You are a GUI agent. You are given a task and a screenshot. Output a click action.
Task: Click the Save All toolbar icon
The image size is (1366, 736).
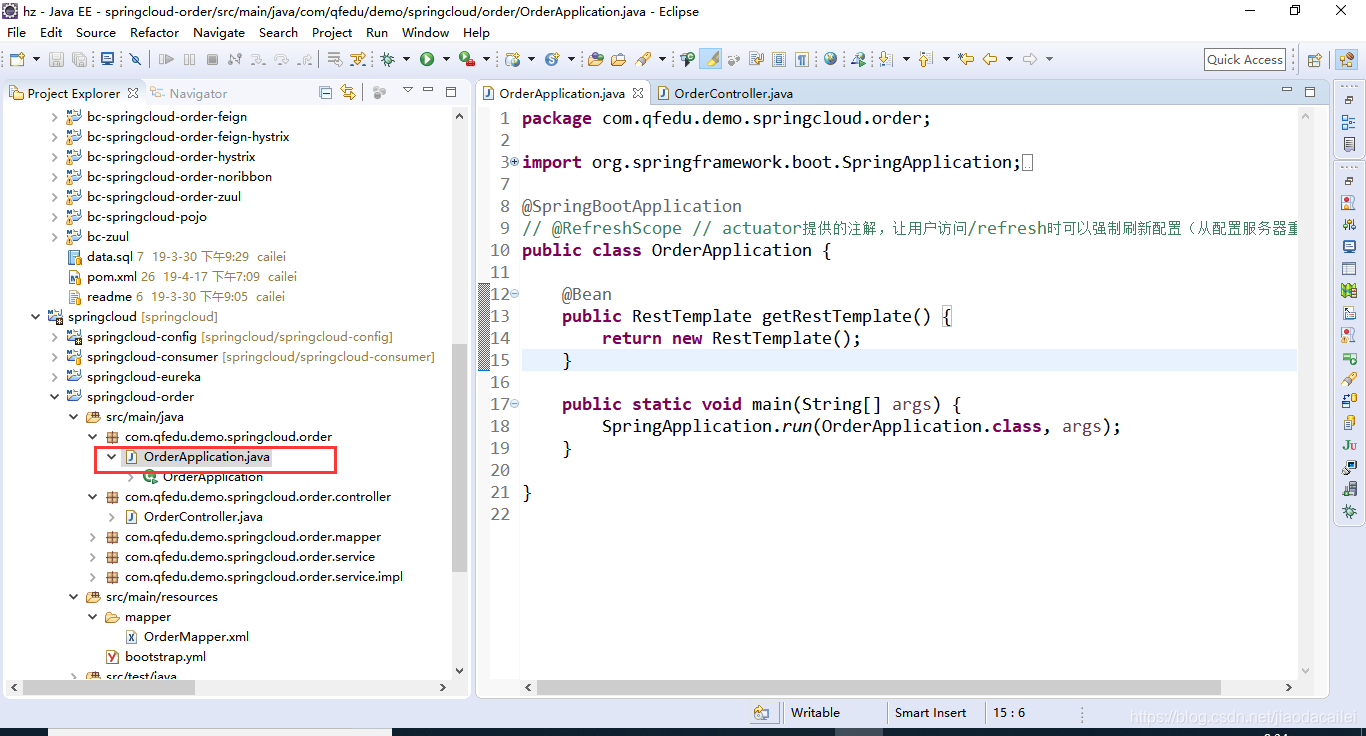pos(79,59)
